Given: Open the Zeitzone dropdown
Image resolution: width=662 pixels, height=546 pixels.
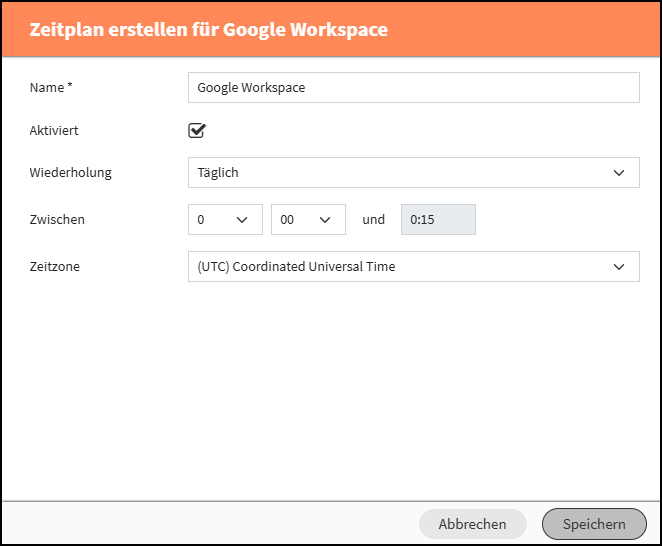Looking at the screenshot, I should [414, 266].
